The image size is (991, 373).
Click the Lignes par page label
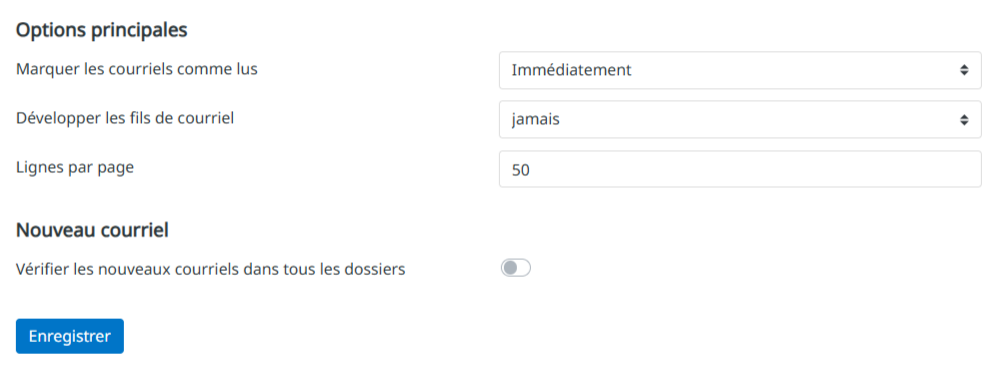pos(75,168)
